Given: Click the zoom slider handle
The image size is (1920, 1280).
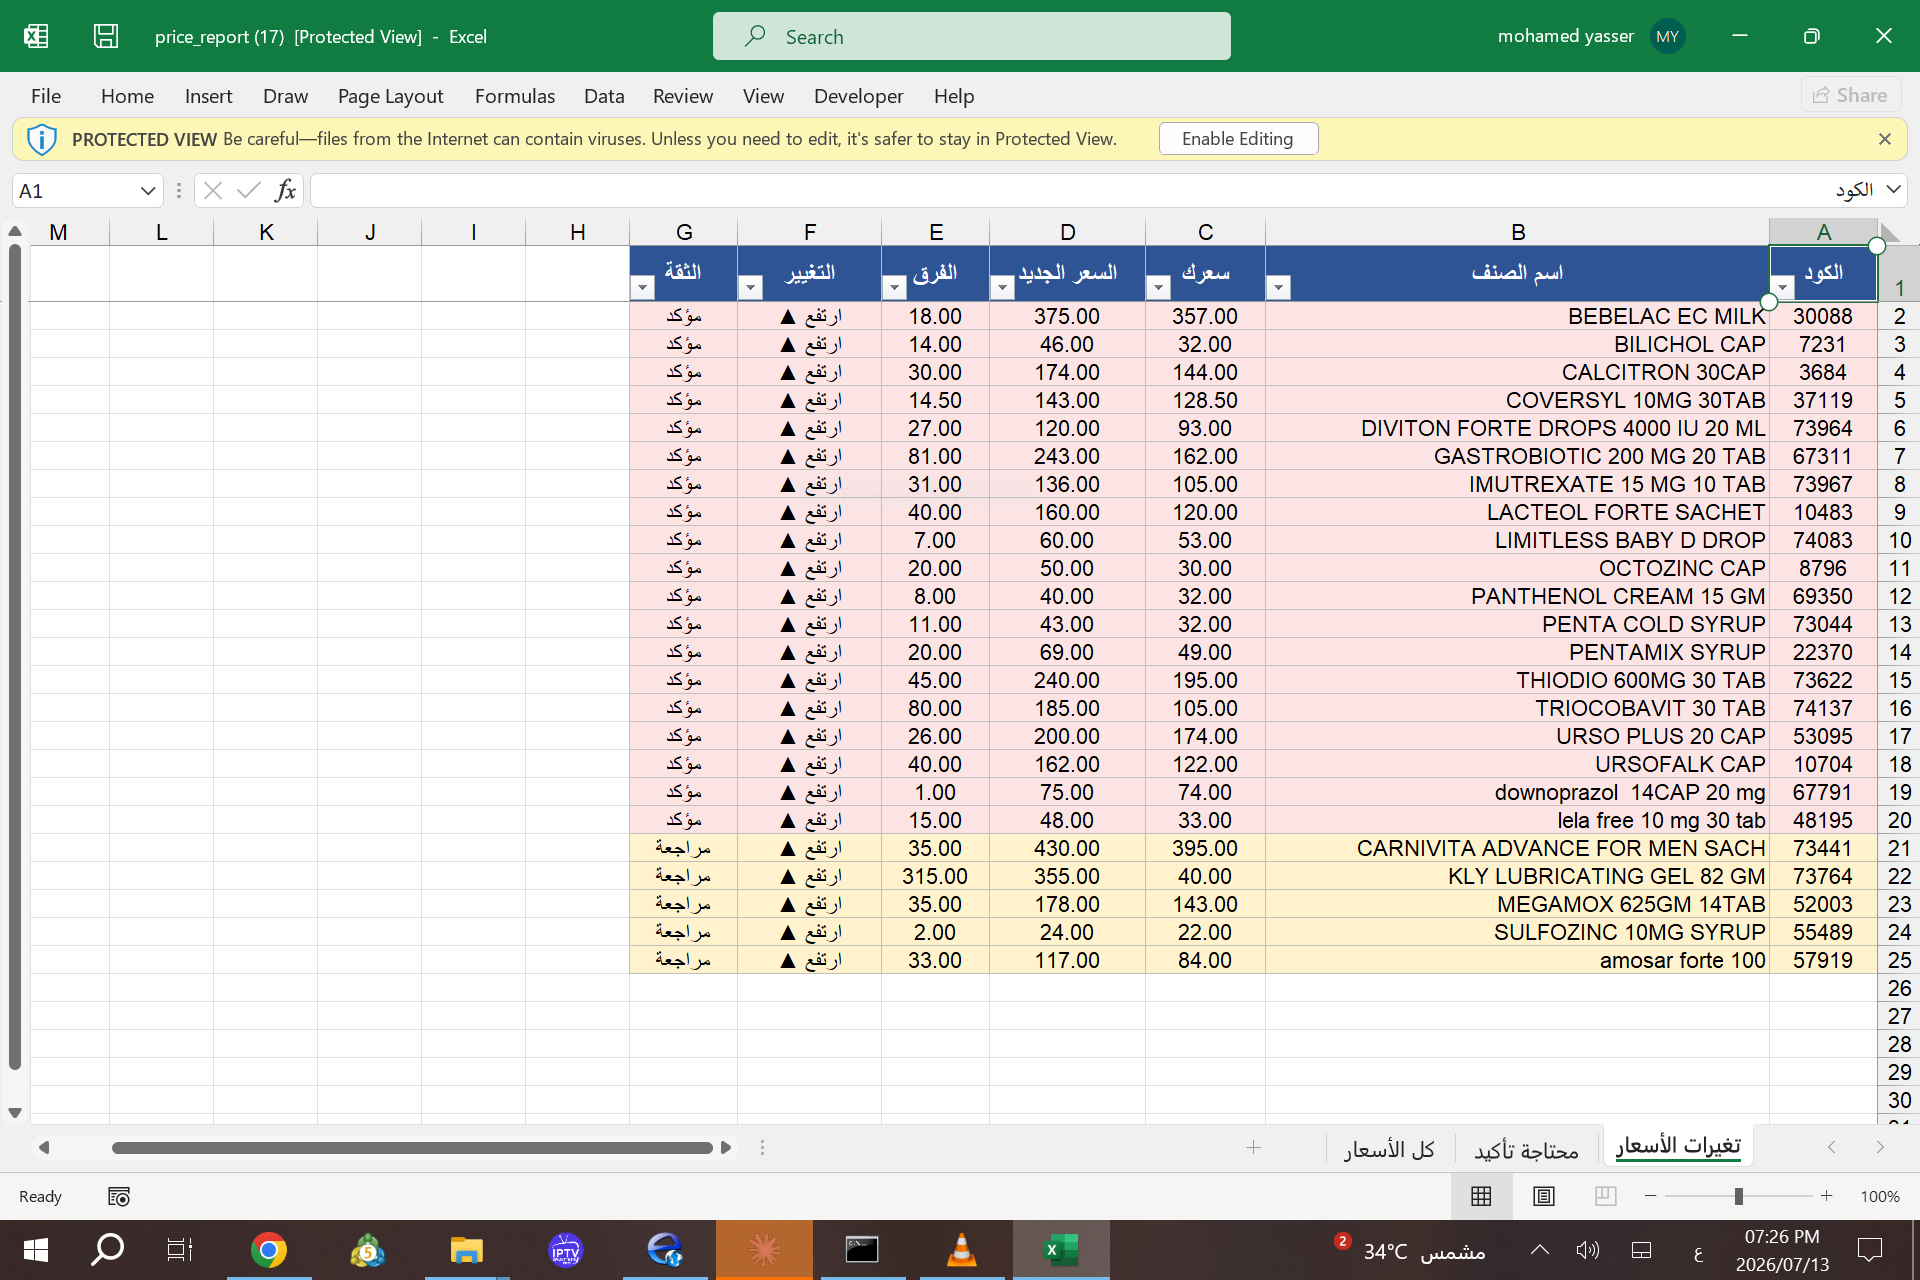Looking at the screenshot, I should (1739, 1196).
